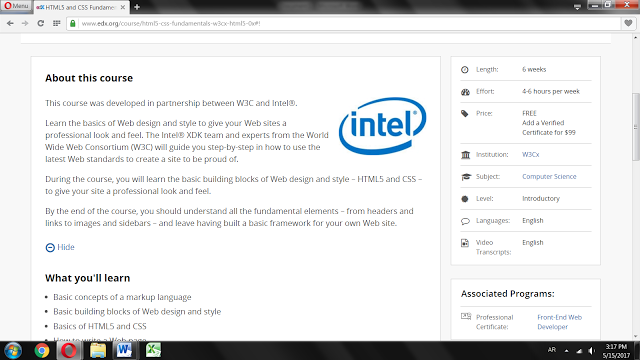The height and width of the screenshot is (360, 640).
Task: Click 'Associated Programs:' heading
Action: 508,294
